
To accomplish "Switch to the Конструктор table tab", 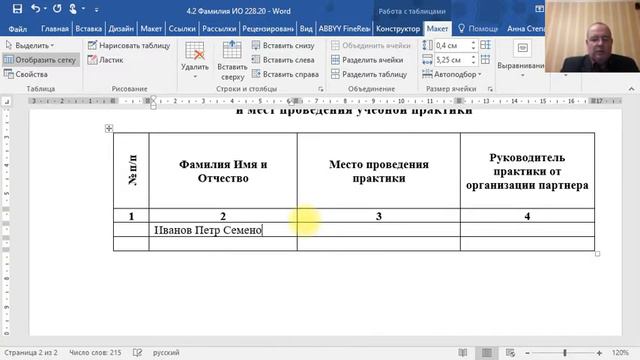I will [x=398, y=29].
